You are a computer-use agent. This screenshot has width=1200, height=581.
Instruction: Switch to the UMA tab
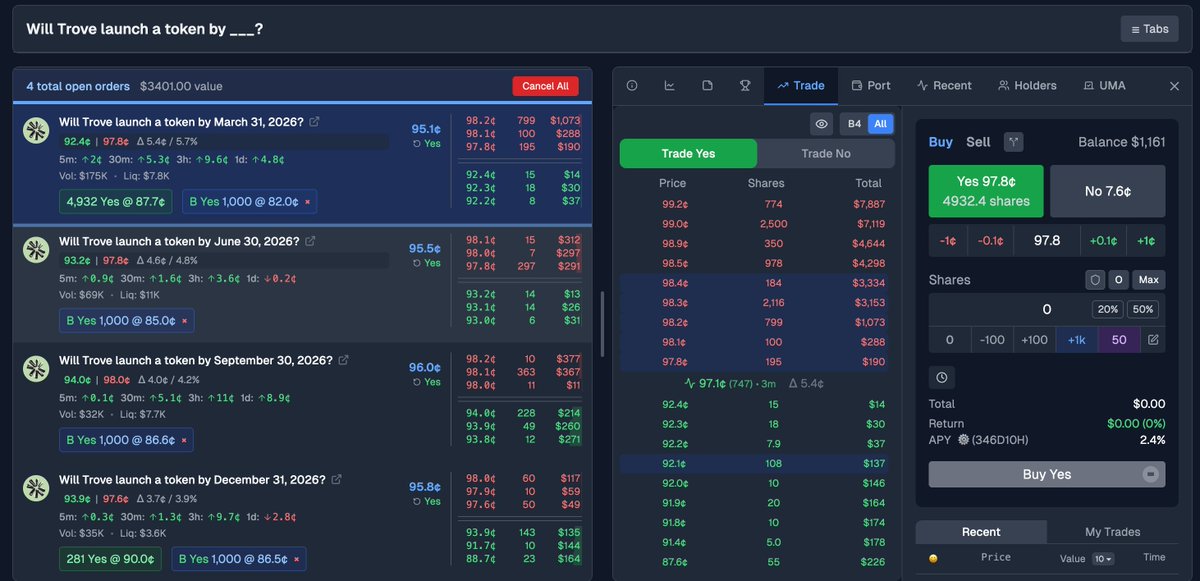point(1104,86)
